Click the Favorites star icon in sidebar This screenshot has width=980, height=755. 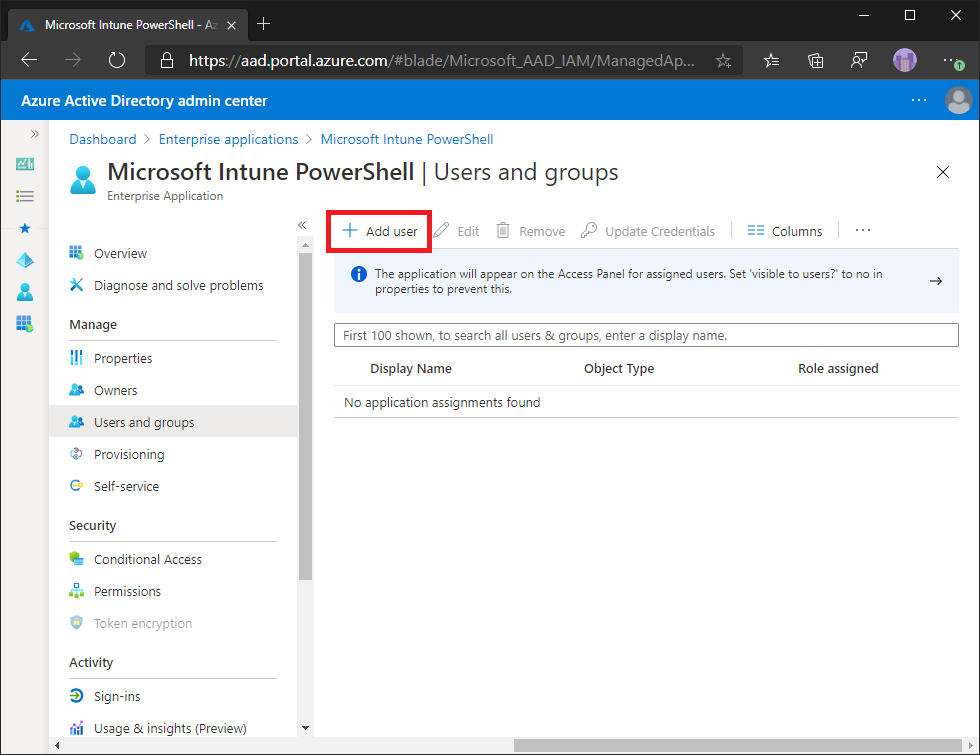(25, 228)
